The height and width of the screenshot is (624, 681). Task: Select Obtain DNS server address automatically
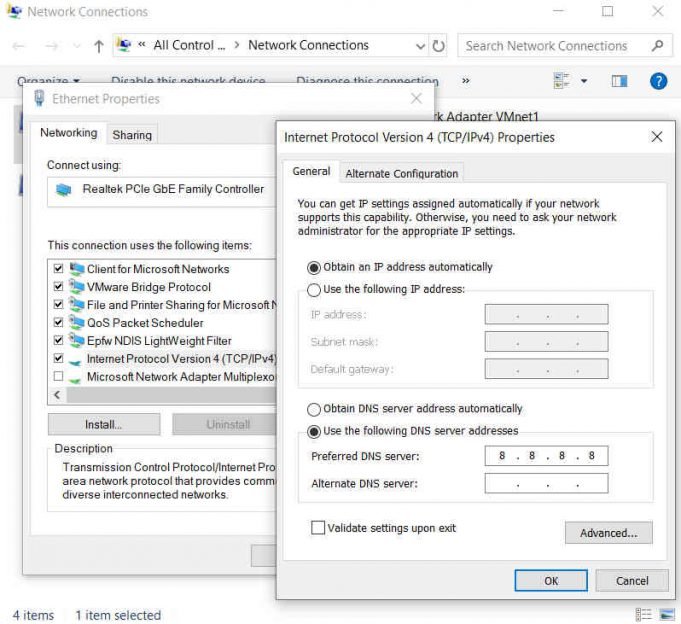point(314,409)
